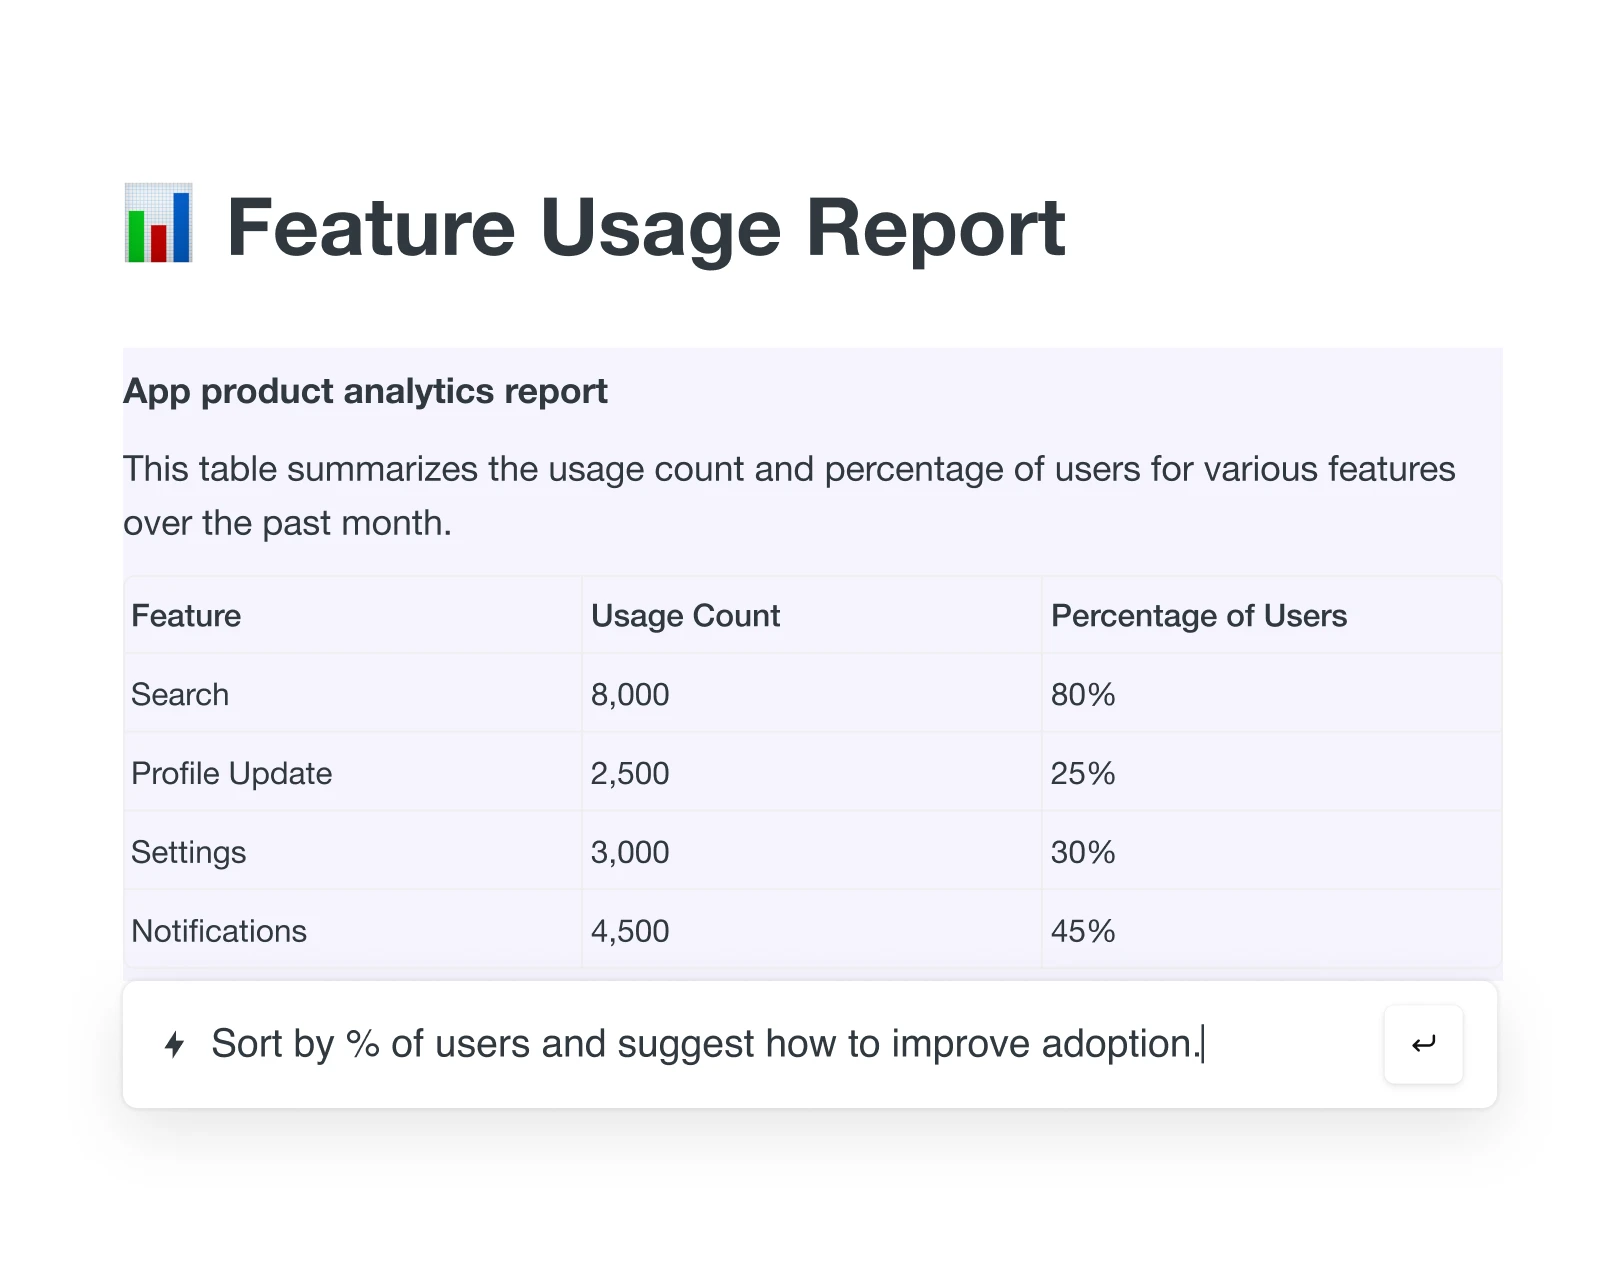Viewport: 1620px width, 1261px height.
Task: Click the table summary description text
Action: tap(789, 494)
